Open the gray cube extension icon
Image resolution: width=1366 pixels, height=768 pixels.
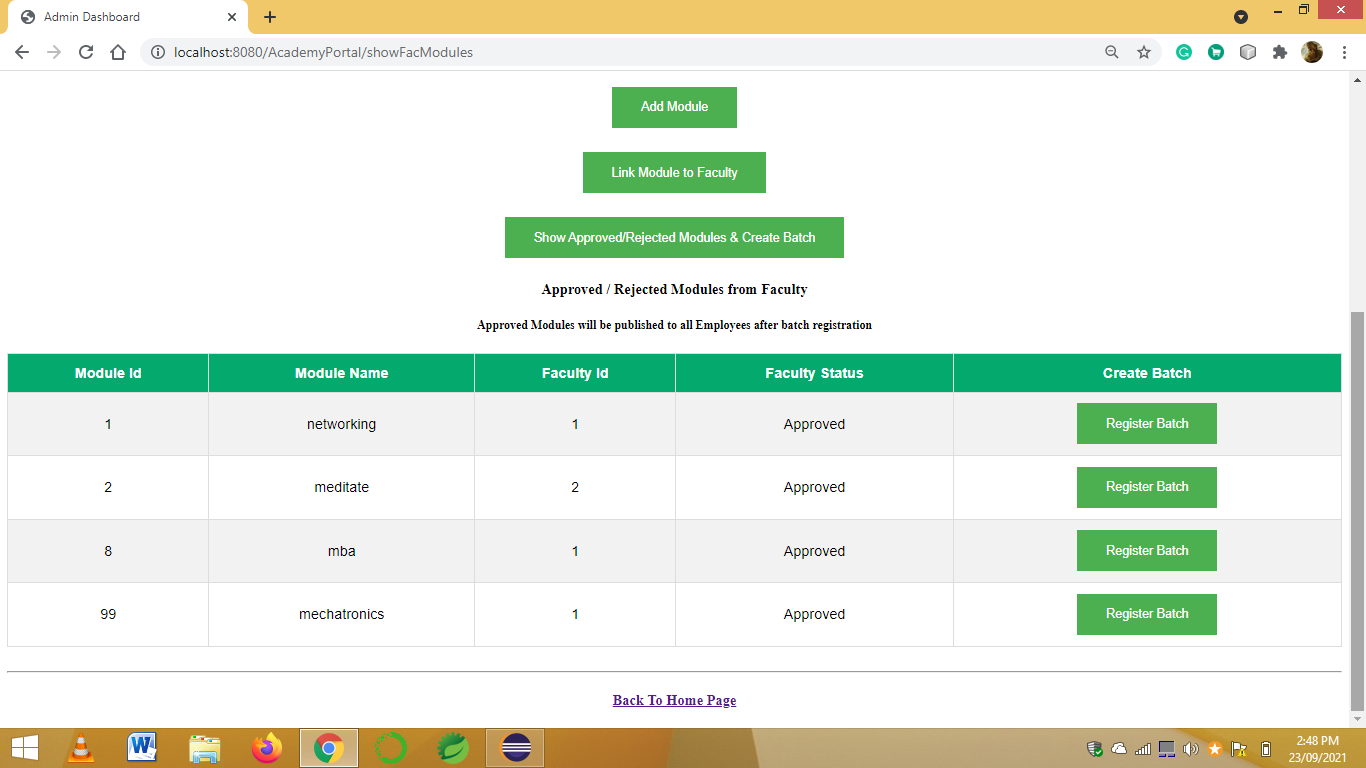1248,52
